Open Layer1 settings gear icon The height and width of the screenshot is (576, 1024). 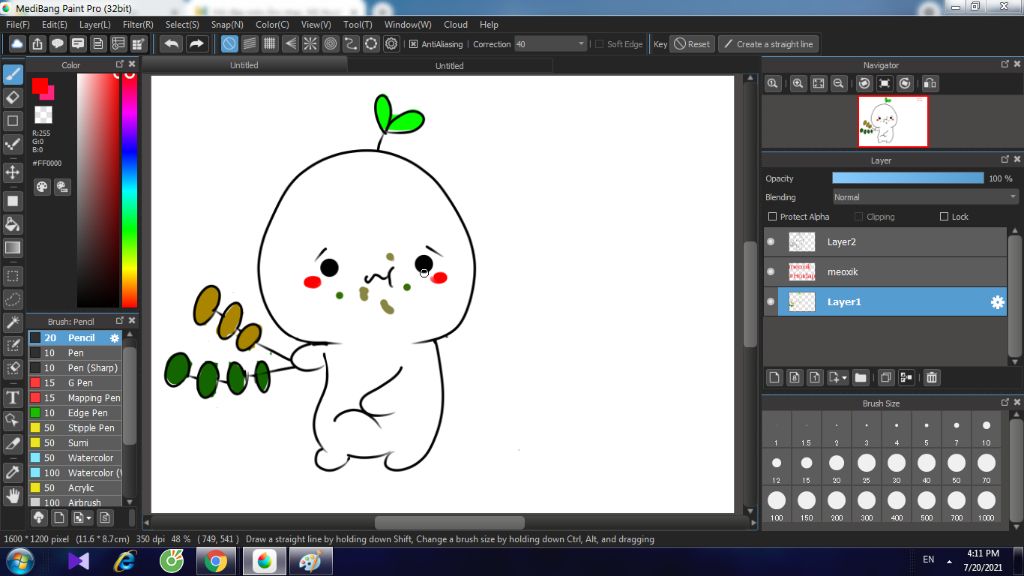point(996,302)
